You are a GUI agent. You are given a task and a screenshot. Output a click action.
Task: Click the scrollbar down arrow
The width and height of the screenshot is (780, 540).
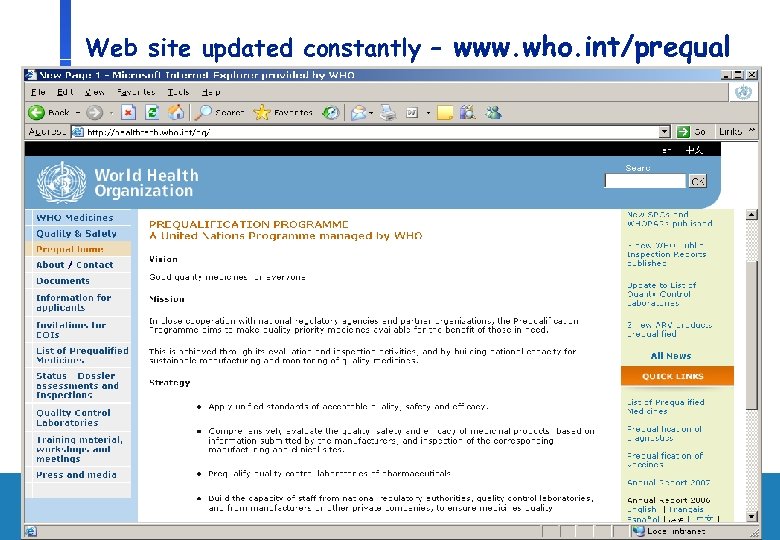click(752, 517)
